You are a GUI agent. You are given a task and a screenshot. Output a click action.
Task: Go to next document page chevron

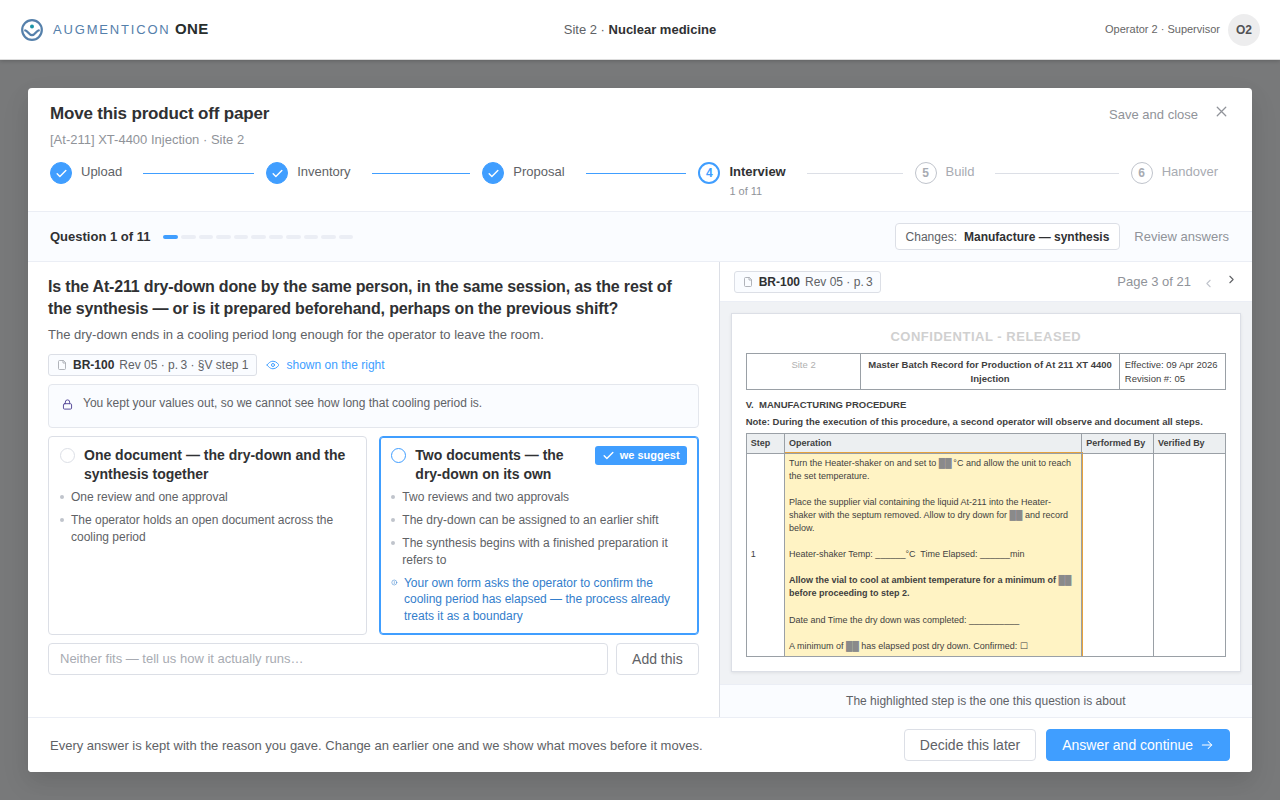pyautogui.click(x=1231, y=280)
